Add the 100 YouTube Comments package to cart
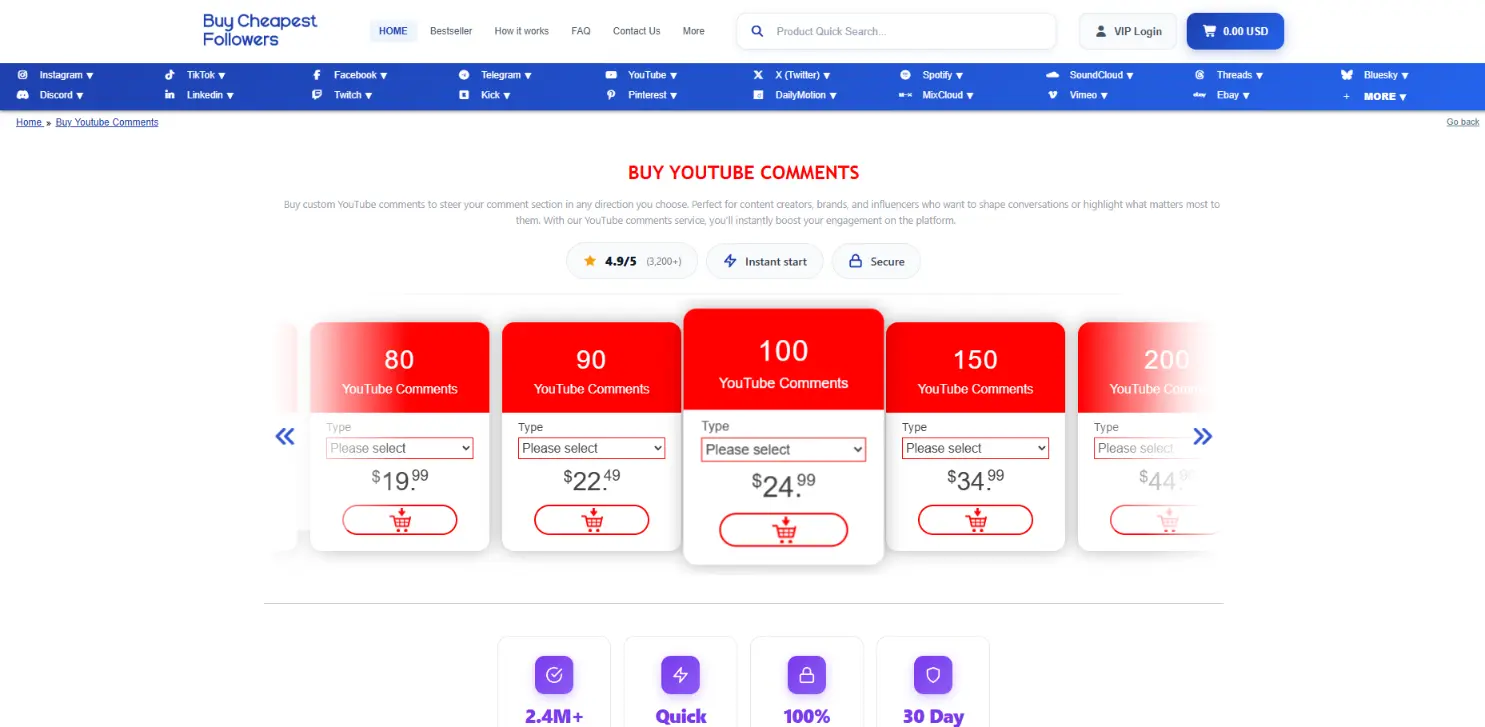Screen dimensions: 1485x727 coord(783,530)
